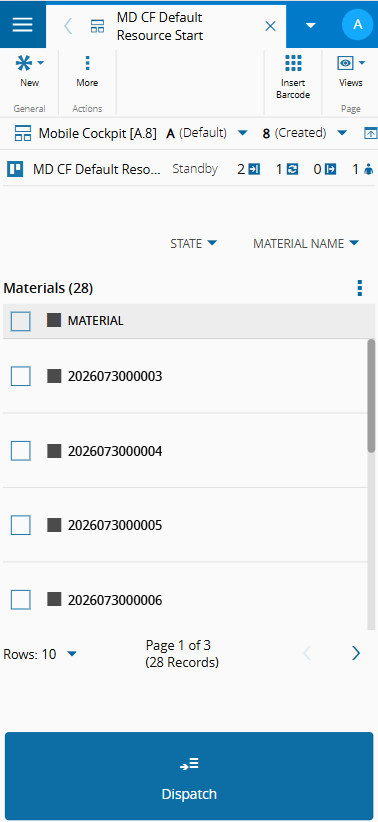The width and height of the screenshot is (378, 822).
Task: Open the hamburger navigation menu
Action: (23, 25)
